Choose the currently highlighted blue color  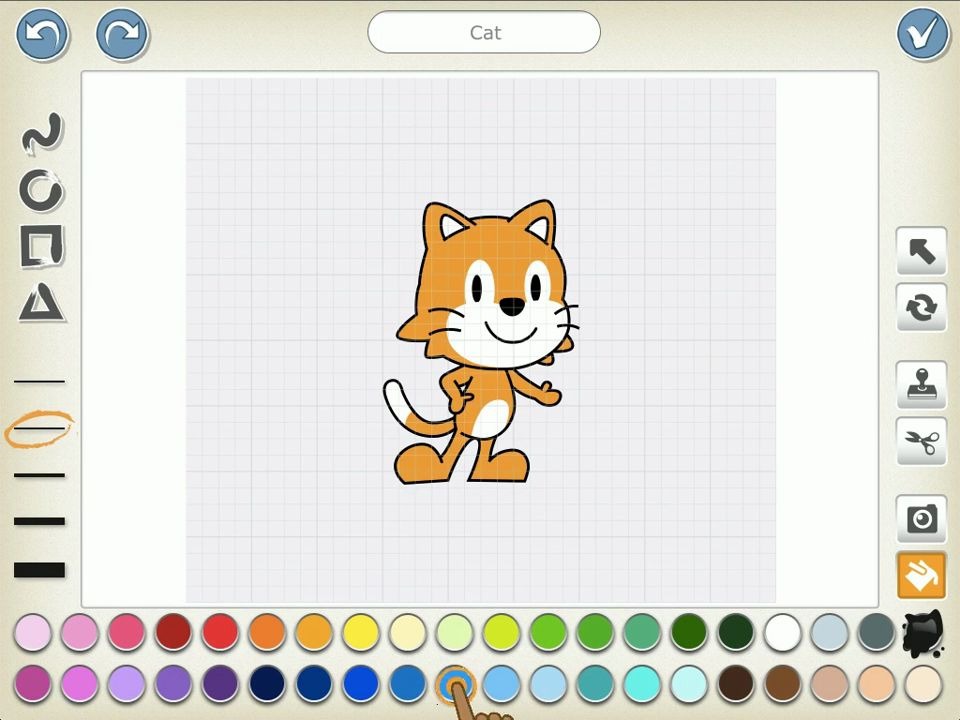point(457,682)
